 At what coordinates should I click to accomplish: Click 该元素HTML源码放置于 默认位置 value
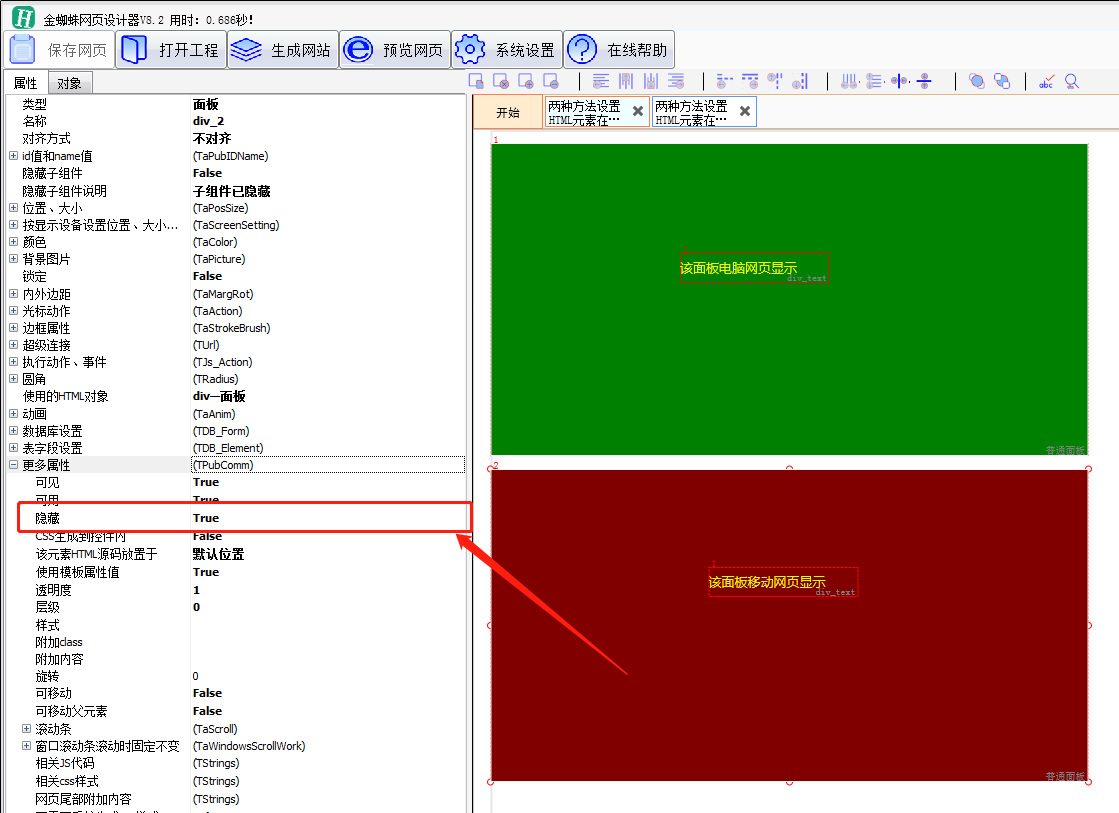point(218,555)
